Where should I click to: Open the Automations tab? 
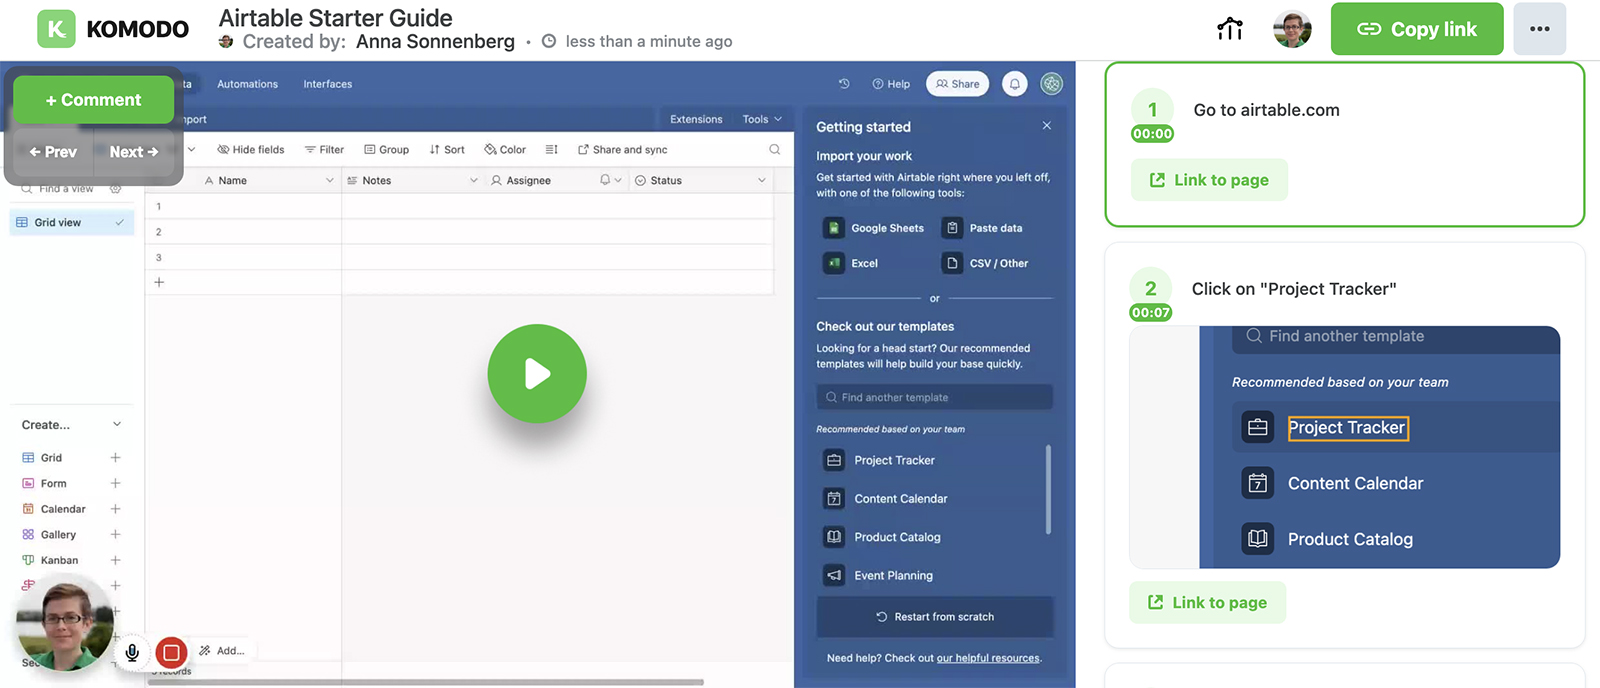(248, 84)
